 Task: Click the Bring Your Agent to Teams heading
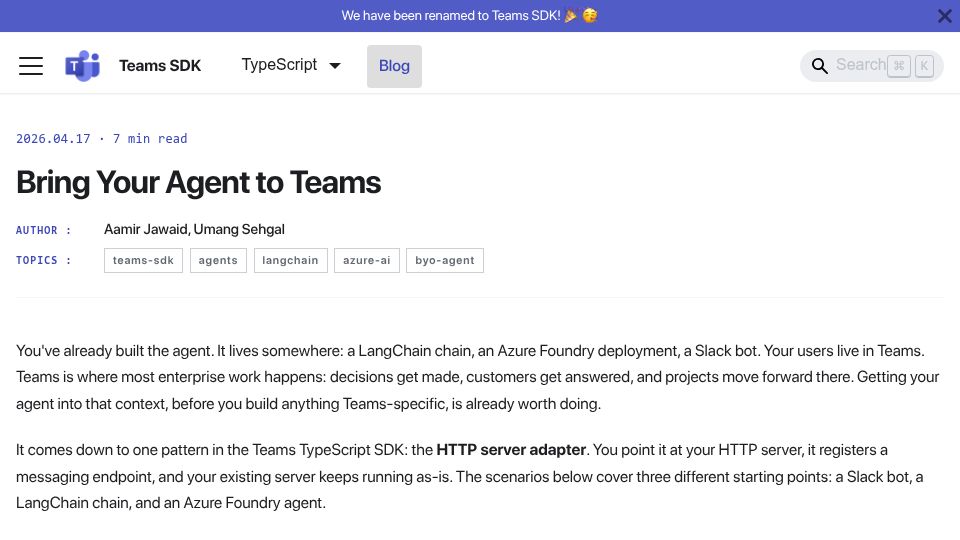[198, 182]
